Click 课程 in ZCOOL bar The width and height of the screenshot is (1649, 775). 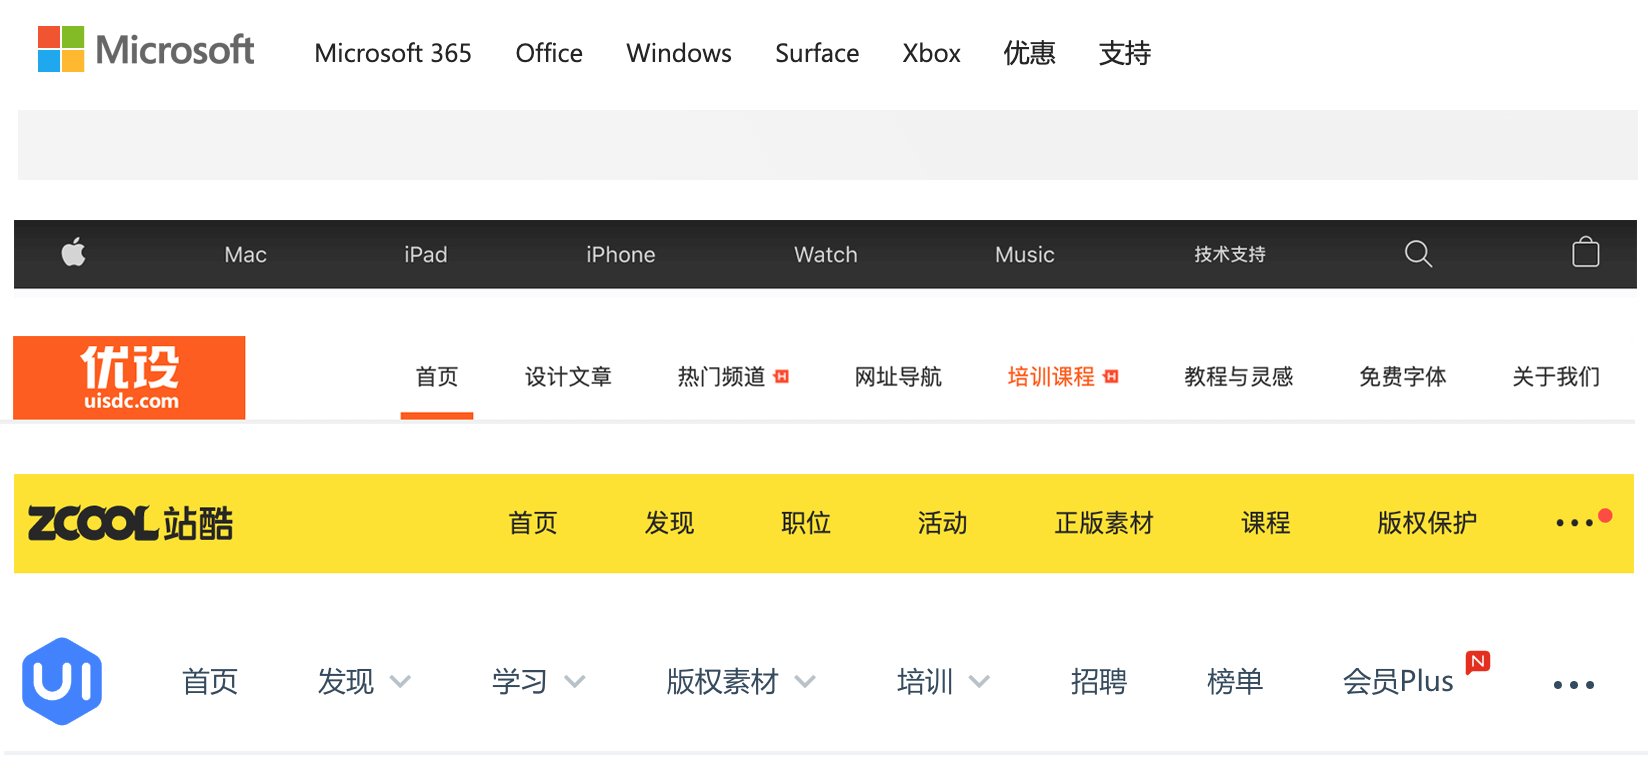(x=1266, y=523)
